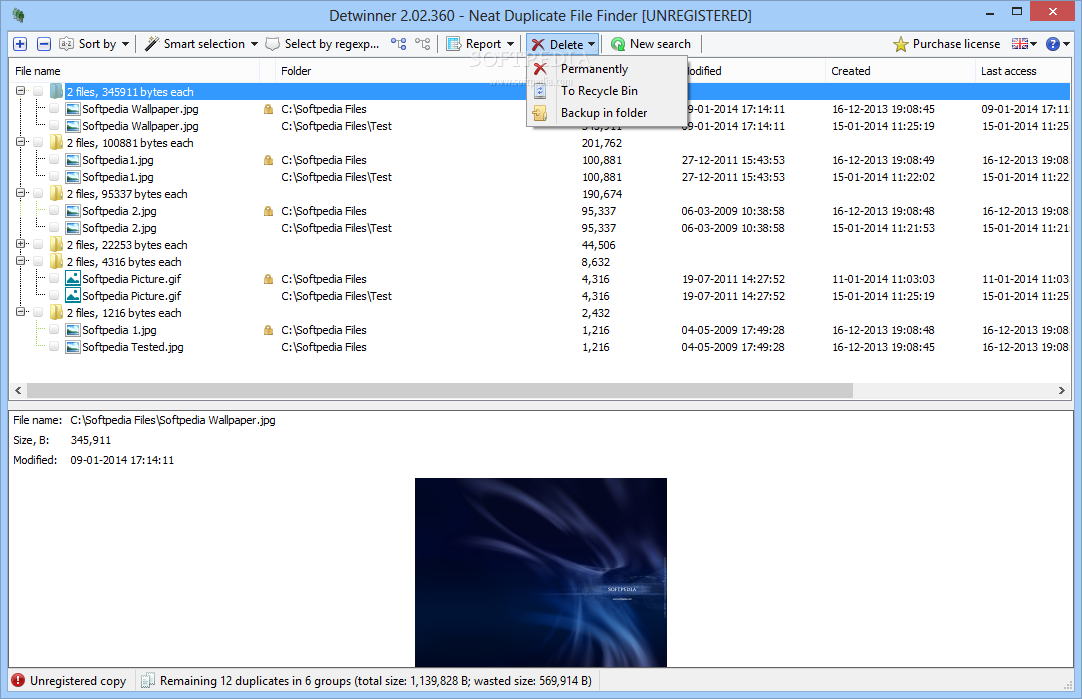The height and width of the screenshot is (699, 1082).
Task: Choose Permanently from Delete menu
Action: tap(607, 69)
